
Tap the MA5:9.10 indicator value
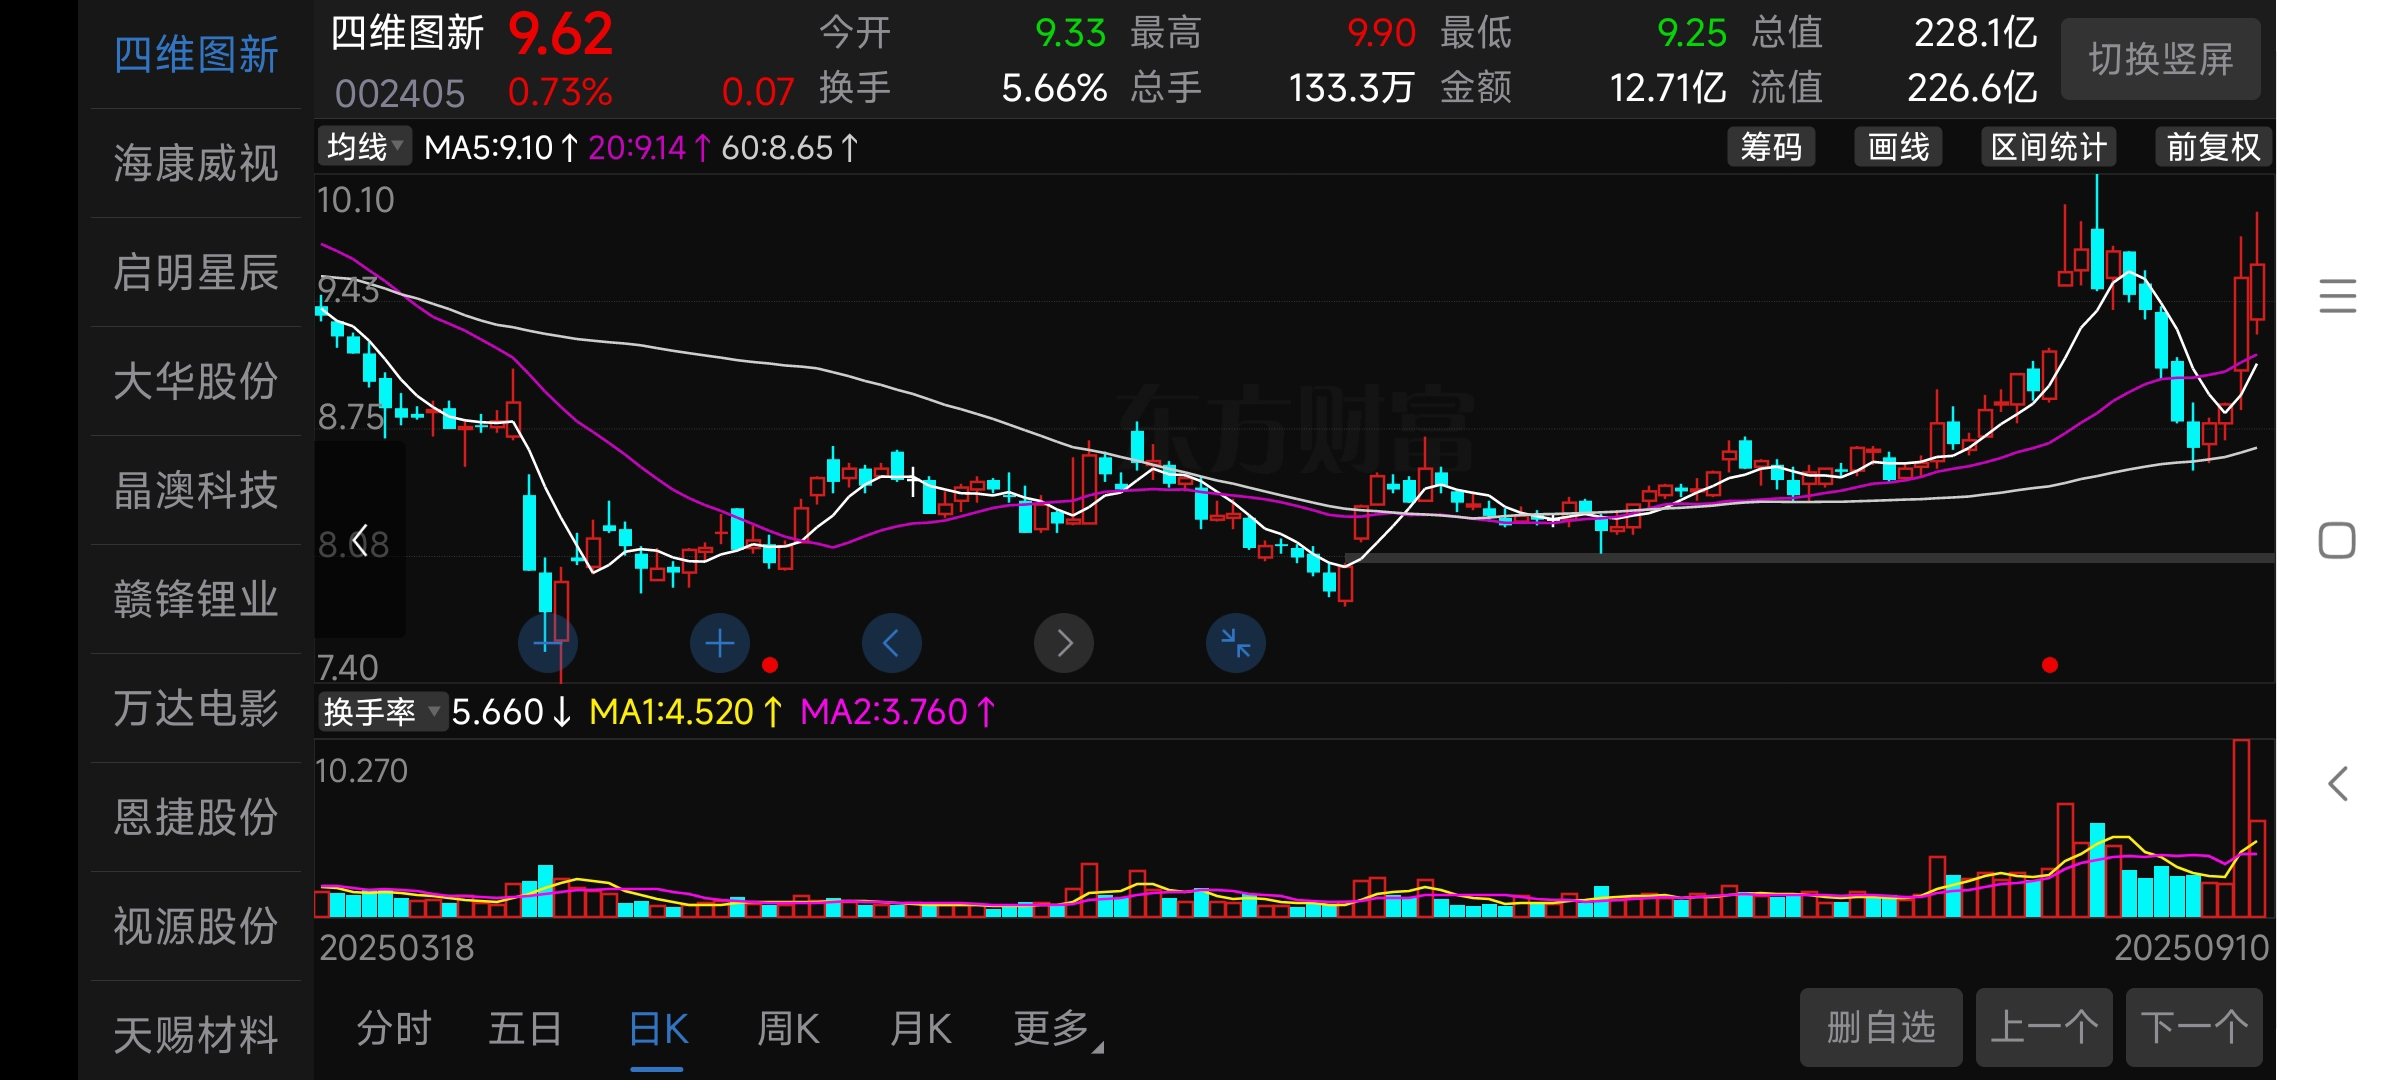tap(500, 148)
